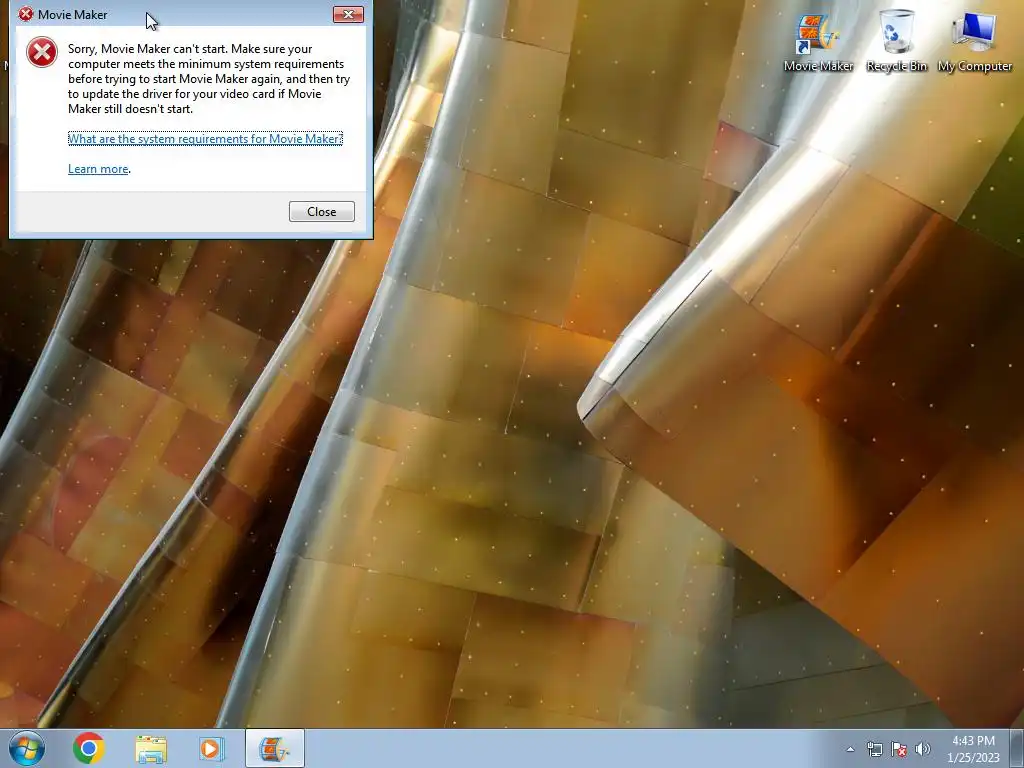Image resolution: width=1024 pixels, height=768 pixels.
Task: Open the Movie Maker desktop shortcut
Action: click(x=818, y=42)
